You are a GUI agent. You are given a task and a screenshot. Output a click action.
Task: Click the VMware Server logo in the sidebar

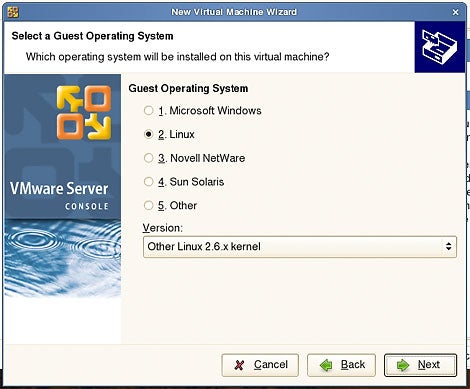84,112
